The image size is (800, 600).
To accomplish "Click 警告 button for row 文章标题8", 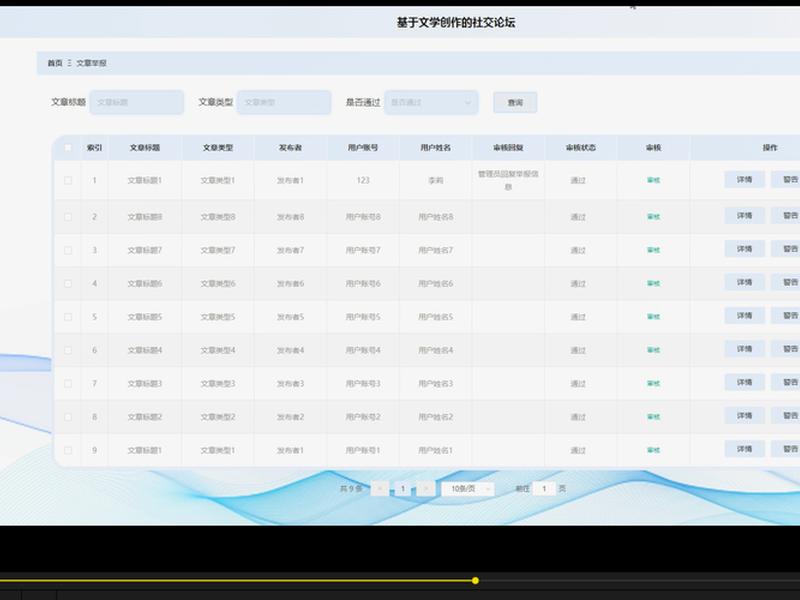I will point(786,216).
